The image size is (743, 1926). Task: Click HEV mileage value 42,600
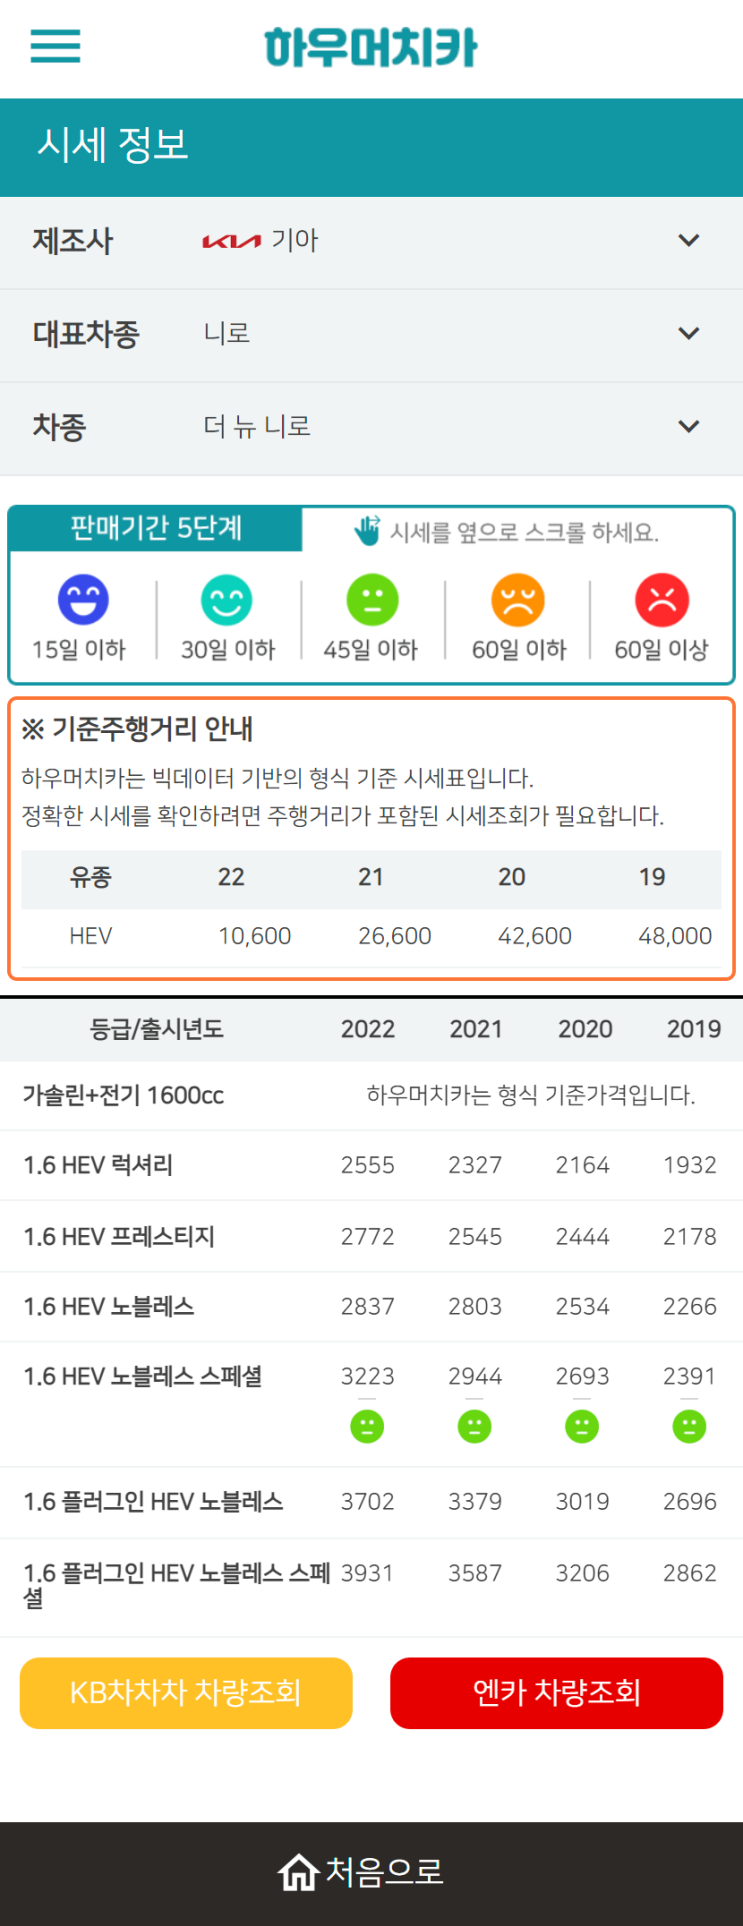click(x=535, y=936)
